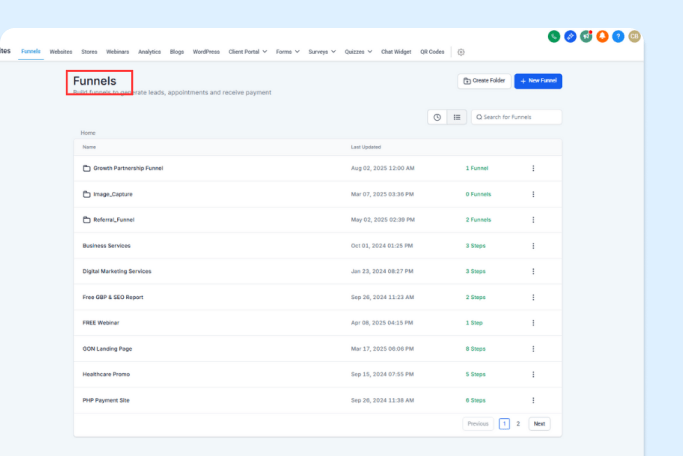Open the megaphone announcements icon
The width and height of the screenshot is (683, 456).
586,36
